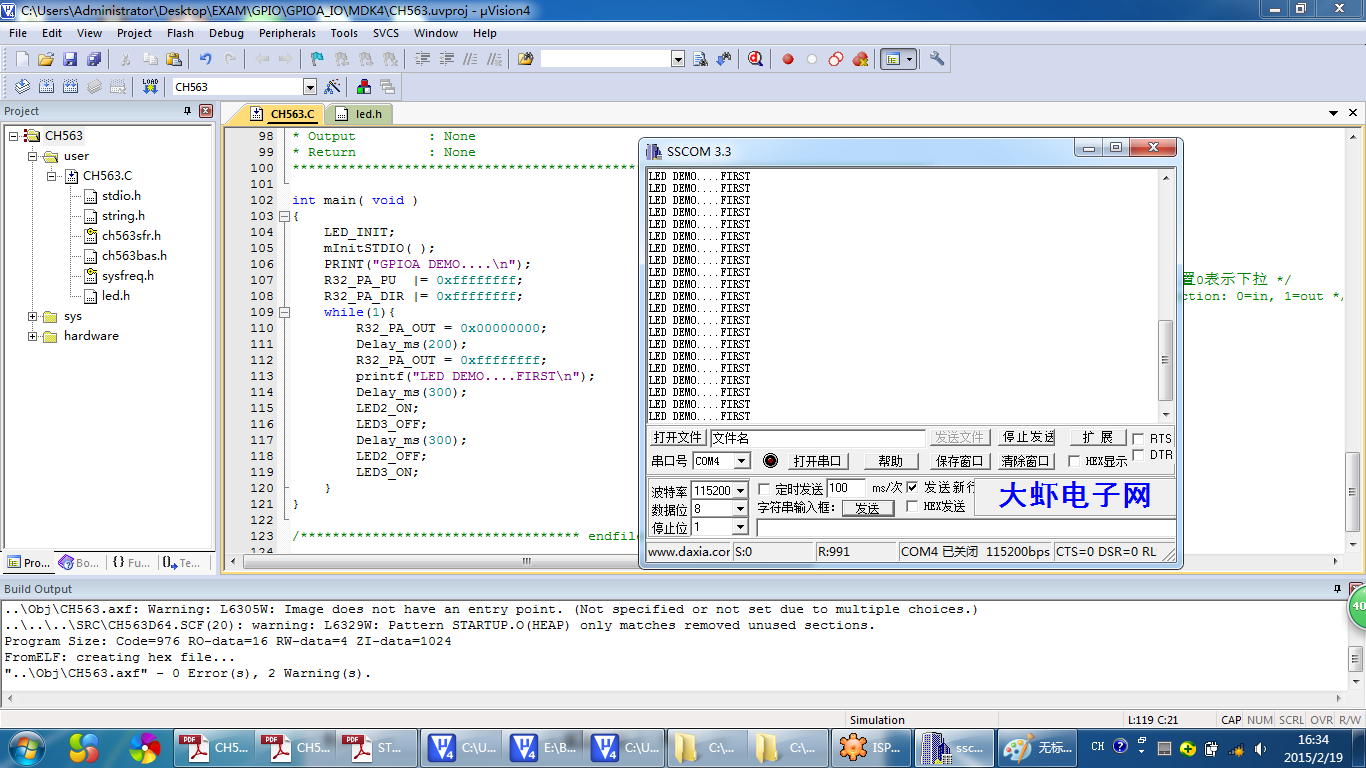Collapse main function fold at line 103
Viewport: 1366px width, 768px height.
(284, 216)
